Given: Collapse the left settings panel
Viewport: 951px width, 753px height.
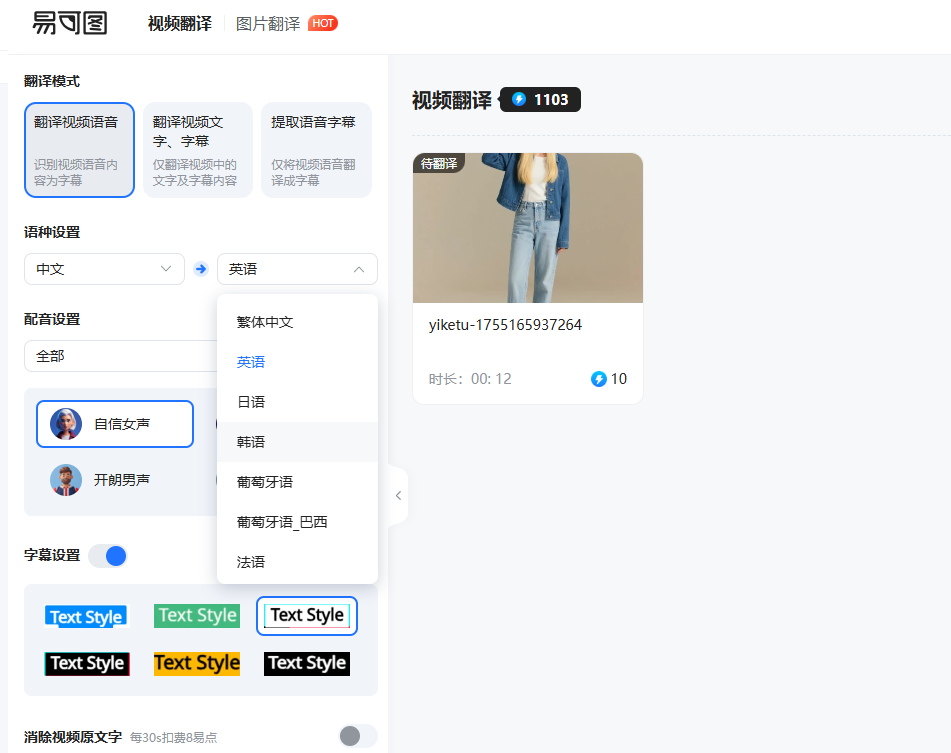Looking at the screenshot, I should pyautogui.click(x=398, y=495).
